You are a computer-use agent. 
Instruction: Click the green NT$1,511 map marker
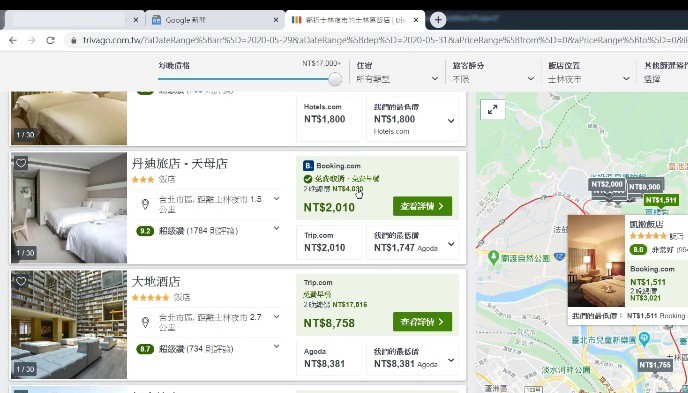pyautogui.click(x=661, y=200)
